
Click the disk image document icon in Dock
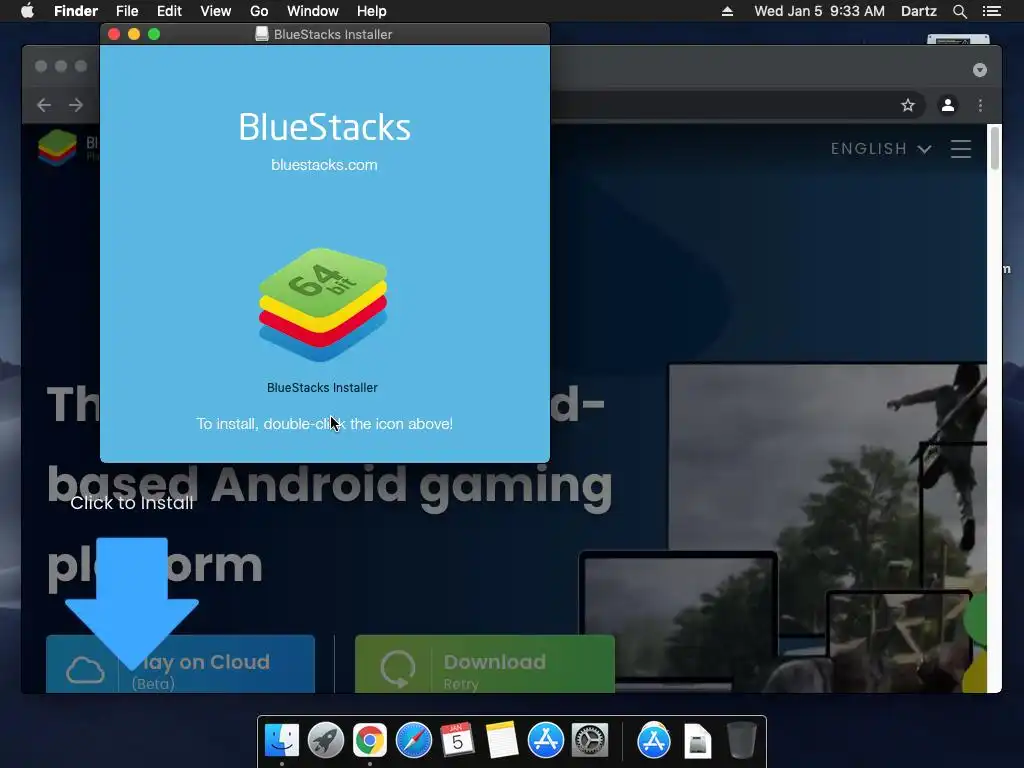[x=697, y=741]
